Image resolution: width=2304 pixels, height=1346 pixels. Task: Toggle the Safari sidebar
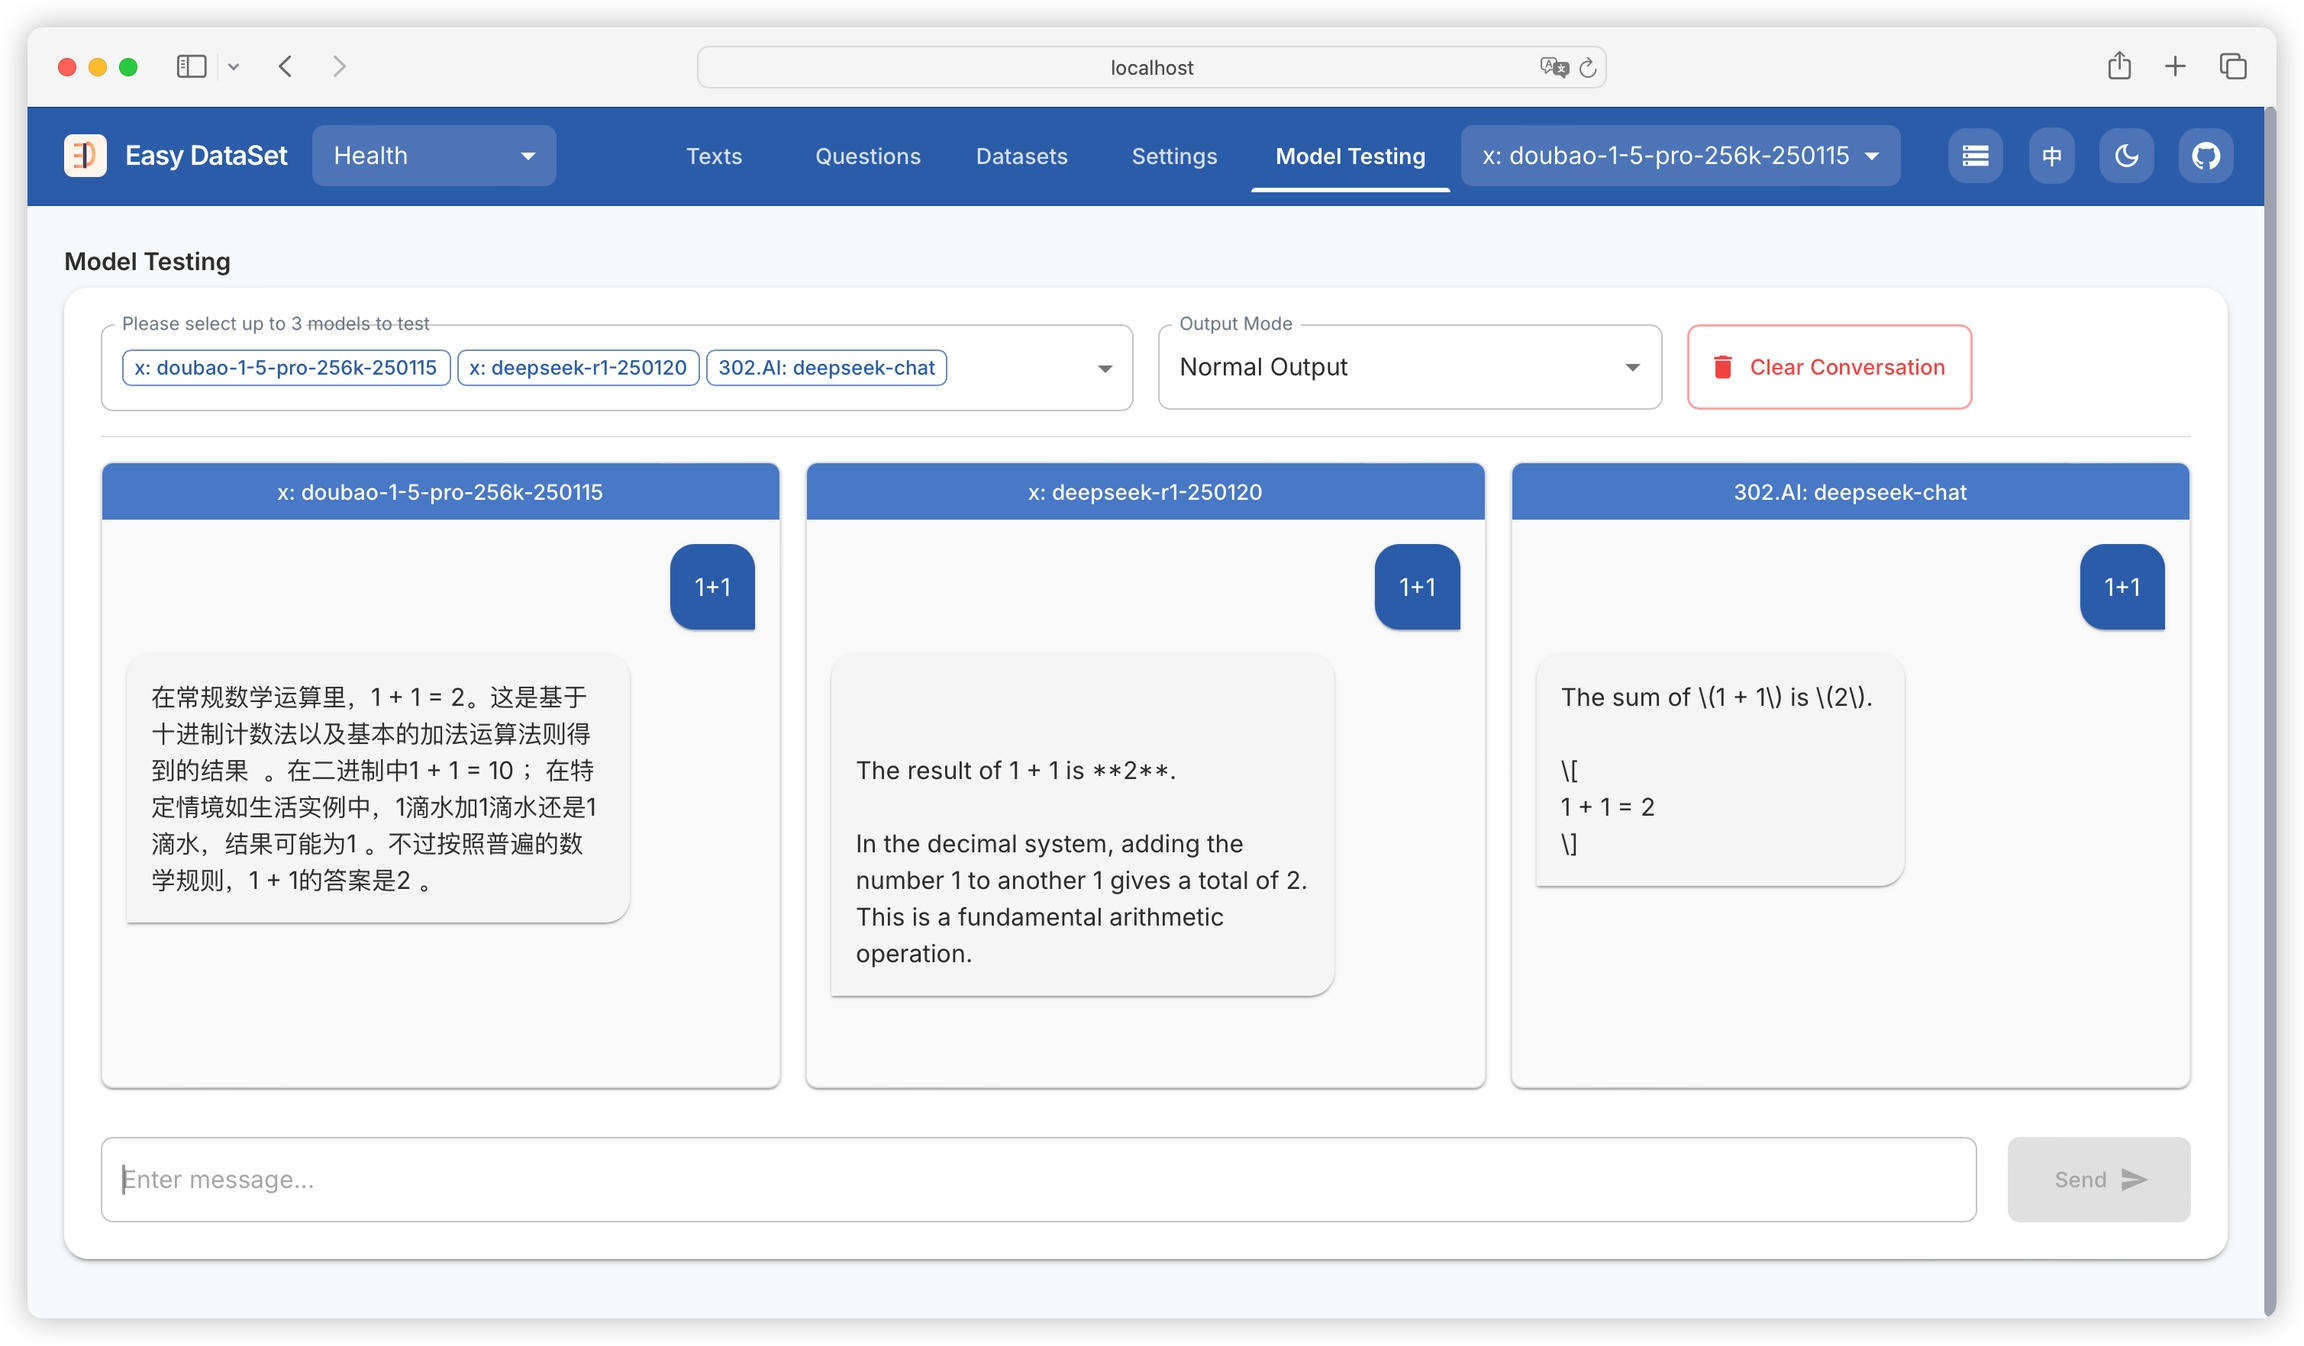[191, 67]
